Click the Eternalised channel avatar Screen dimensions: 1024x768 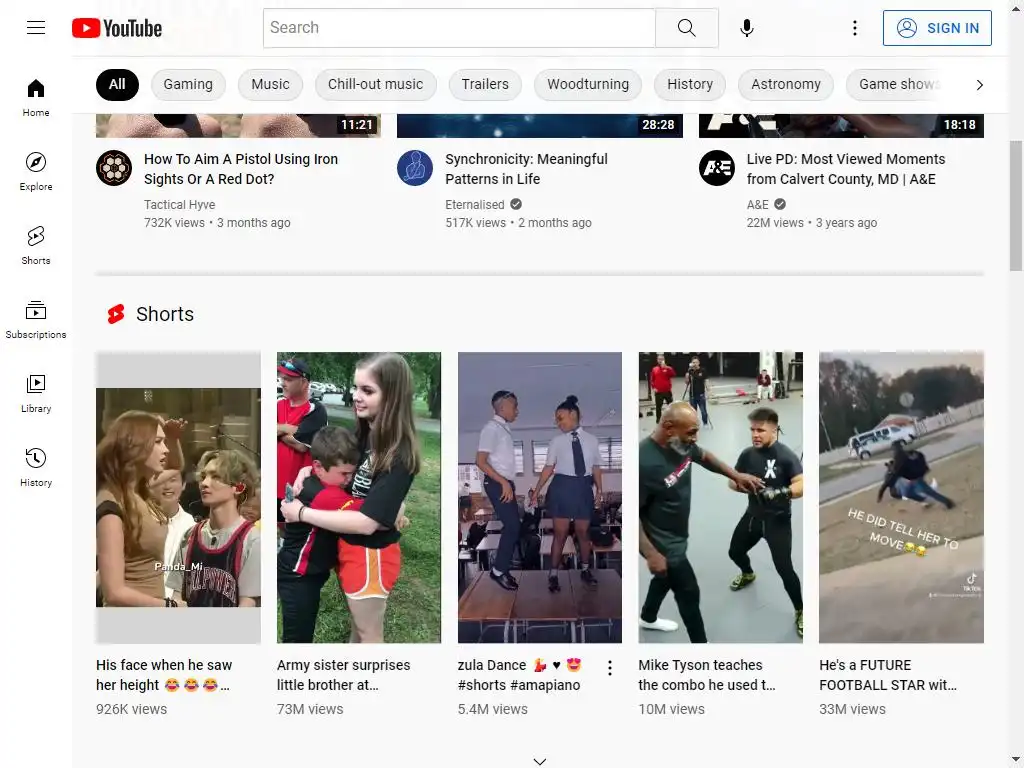coord(415,168)
